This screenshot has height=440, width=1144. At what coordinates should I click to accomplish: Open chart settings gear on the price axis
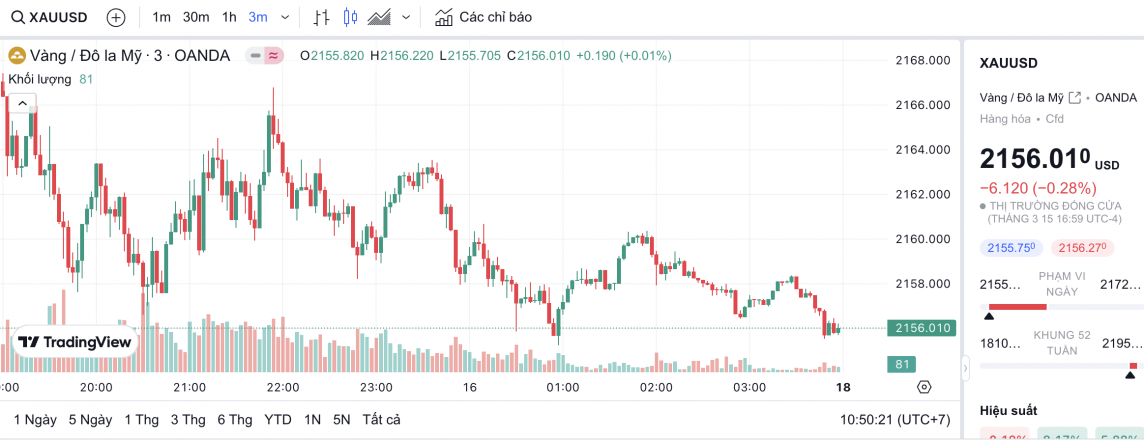coord(924,387)
